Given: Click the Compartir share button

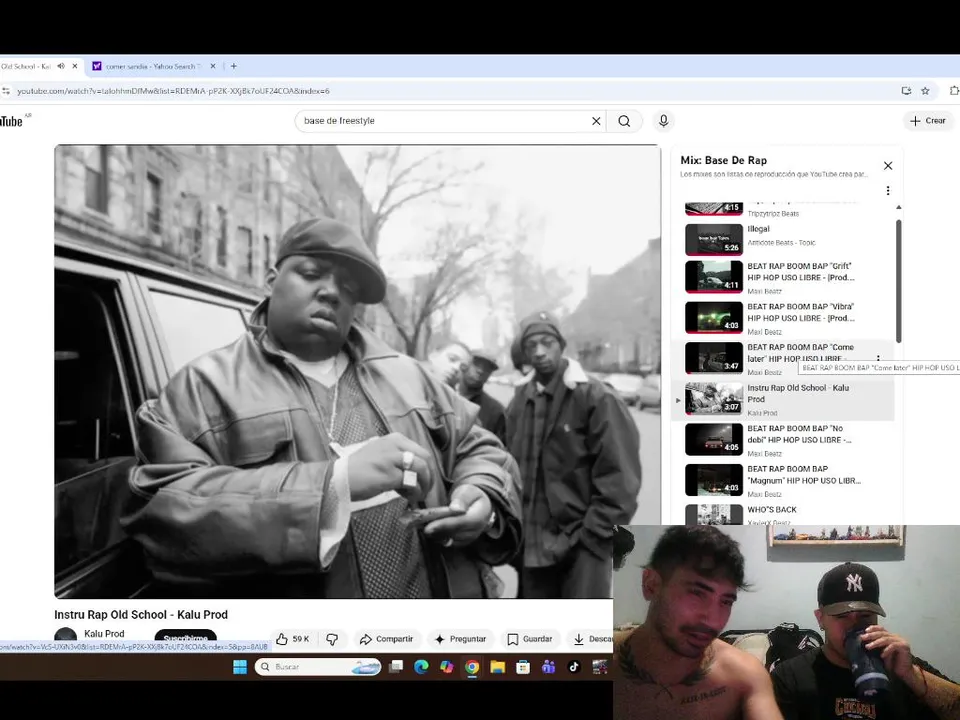Looking at the screenshot, I should click(386, 639).
